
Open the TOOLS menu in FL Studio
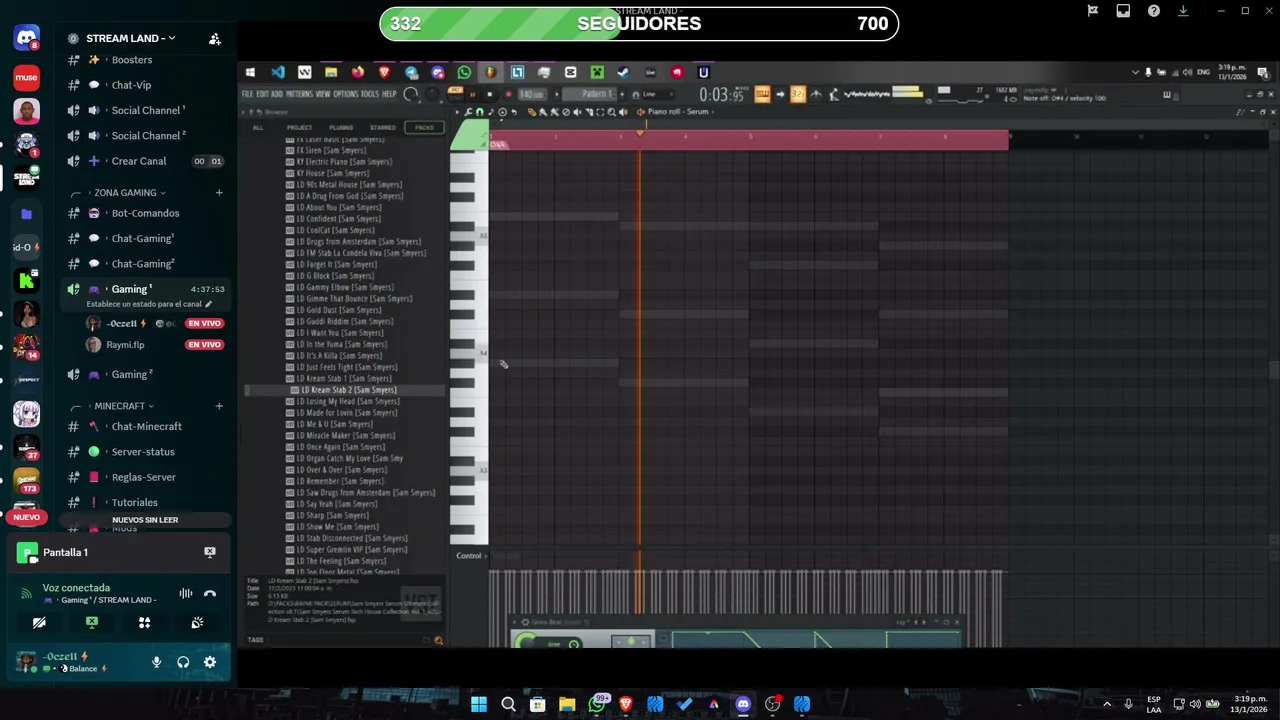pos(370,94)
